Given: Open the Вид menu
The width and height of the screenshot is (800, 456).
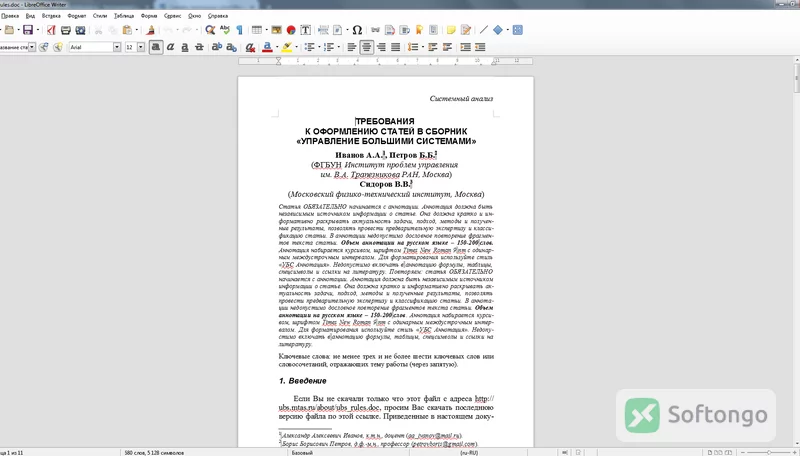Looking at the screenshot, I should coord(30,16).
